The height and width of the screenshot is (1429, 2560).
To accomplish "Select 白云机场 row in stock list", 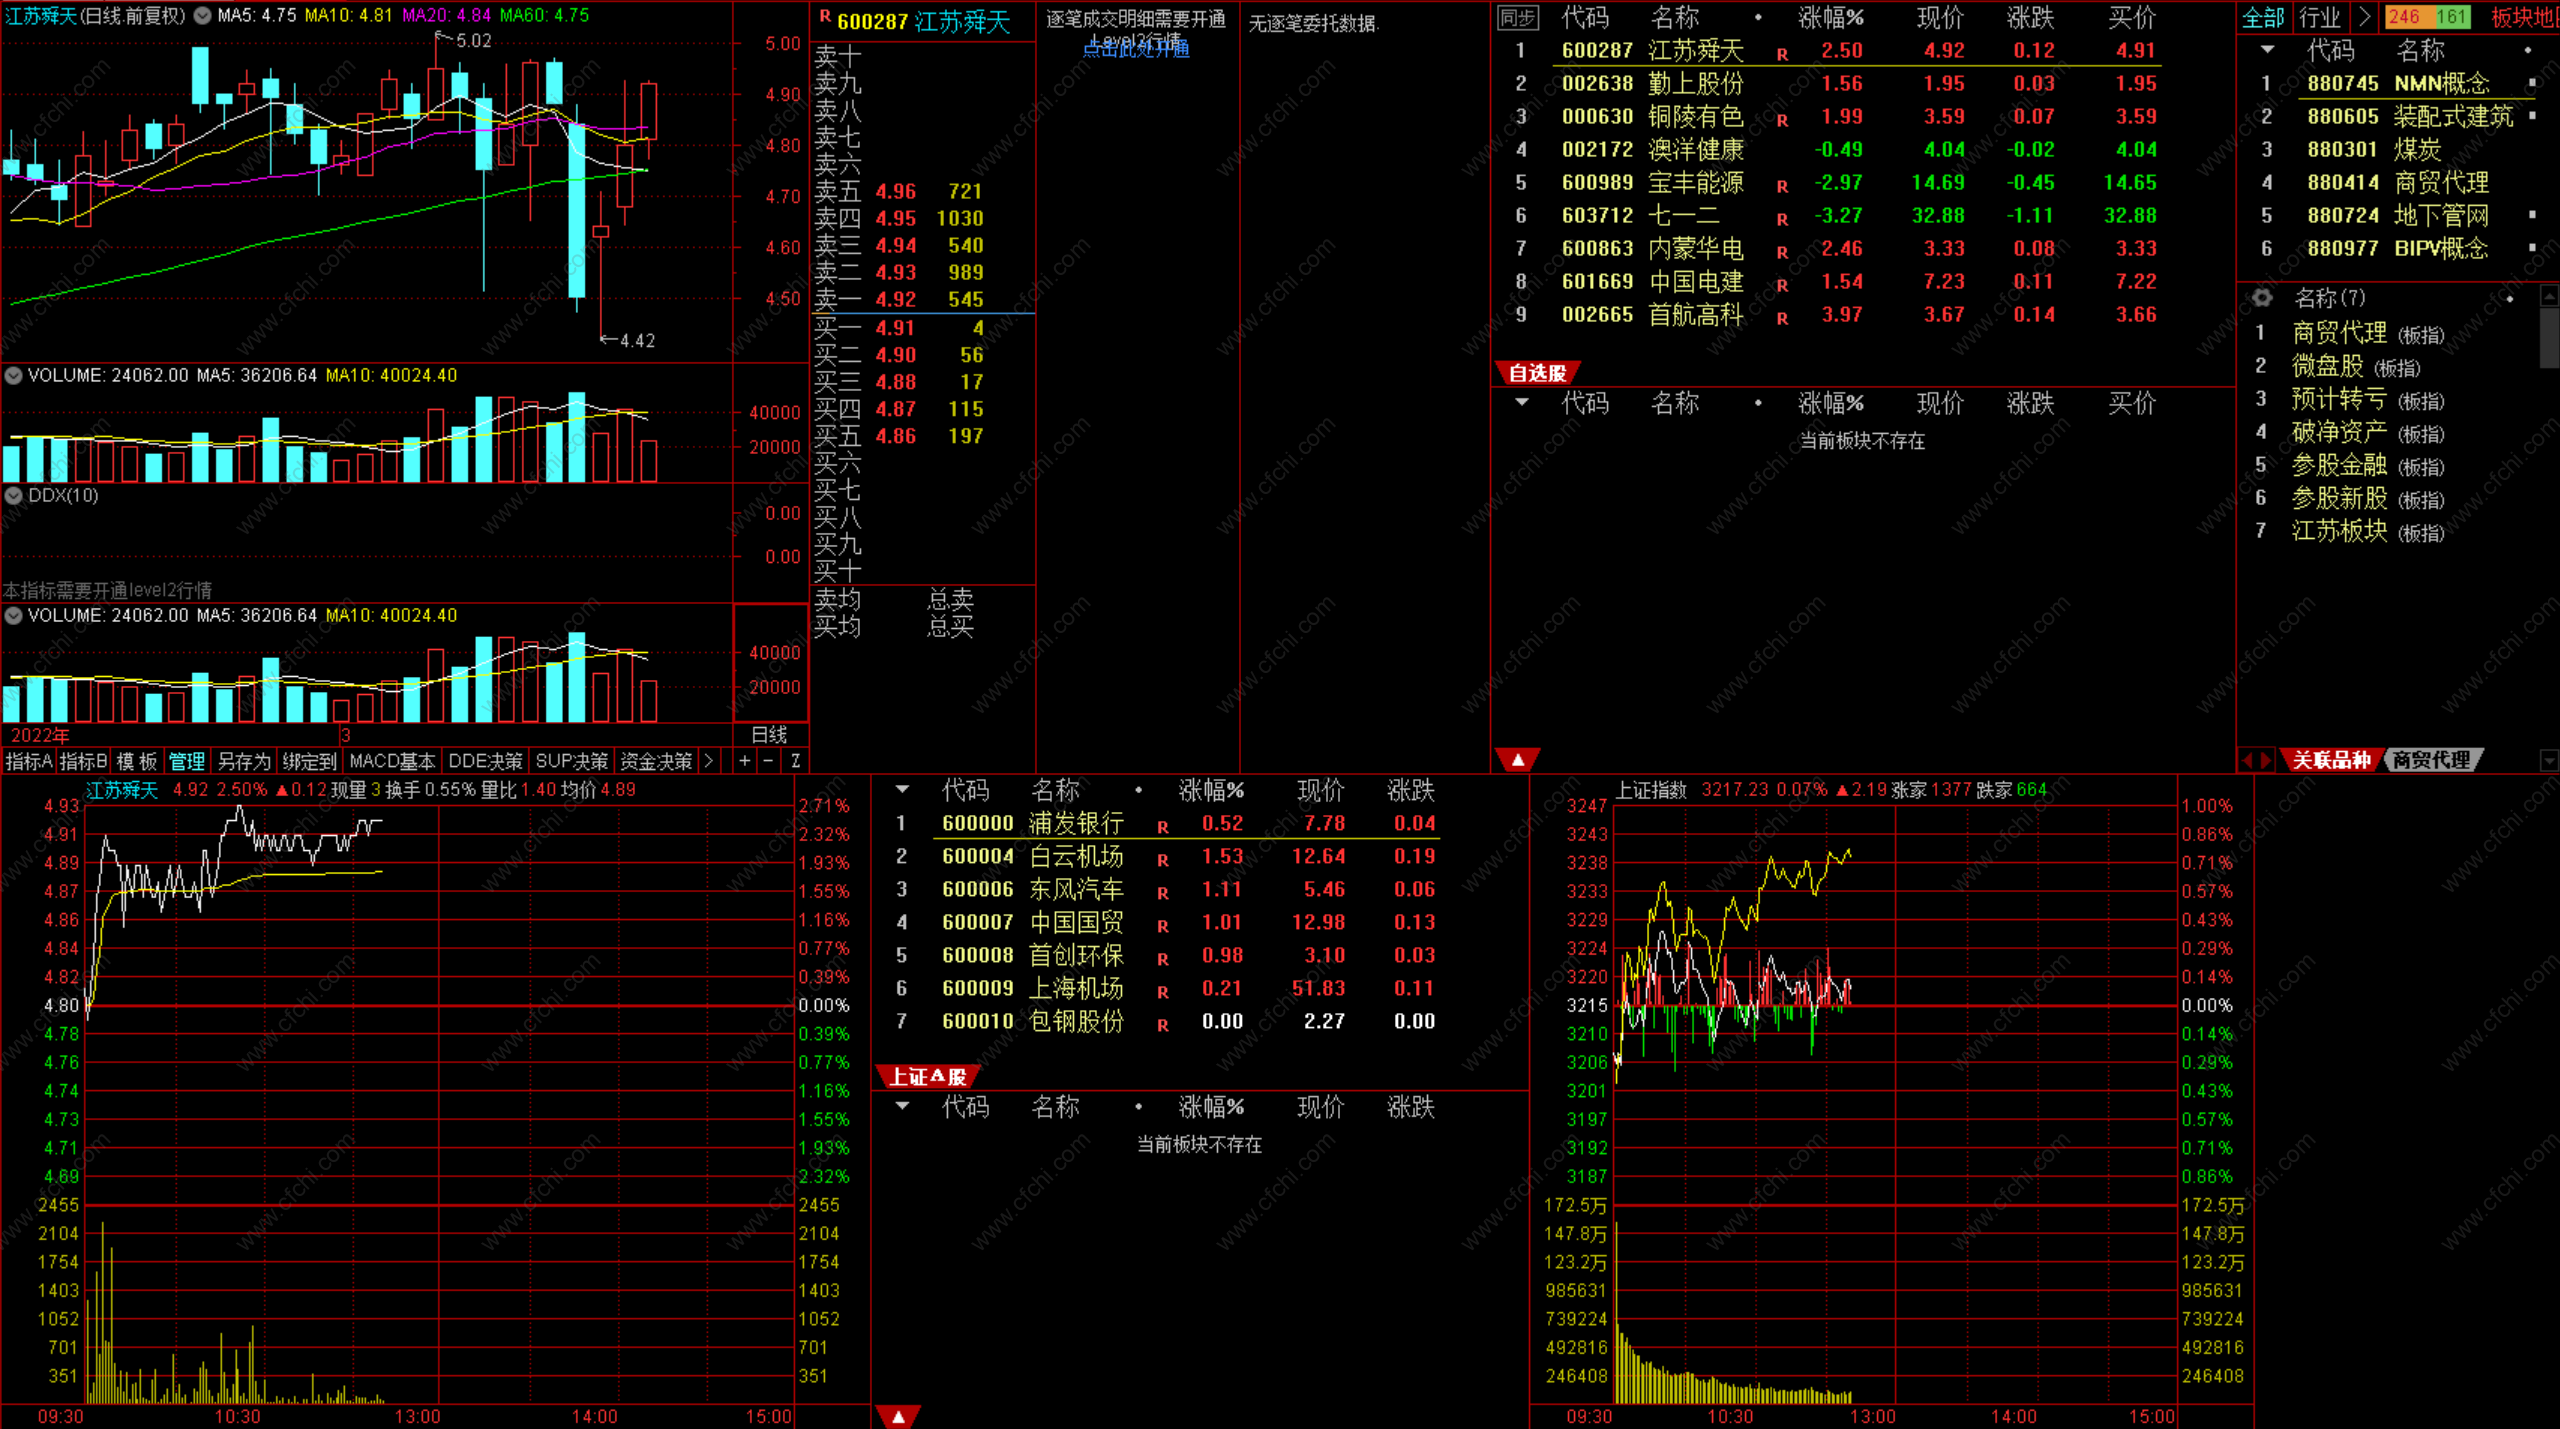I will pyautogui.click(x=1076, y=856).
